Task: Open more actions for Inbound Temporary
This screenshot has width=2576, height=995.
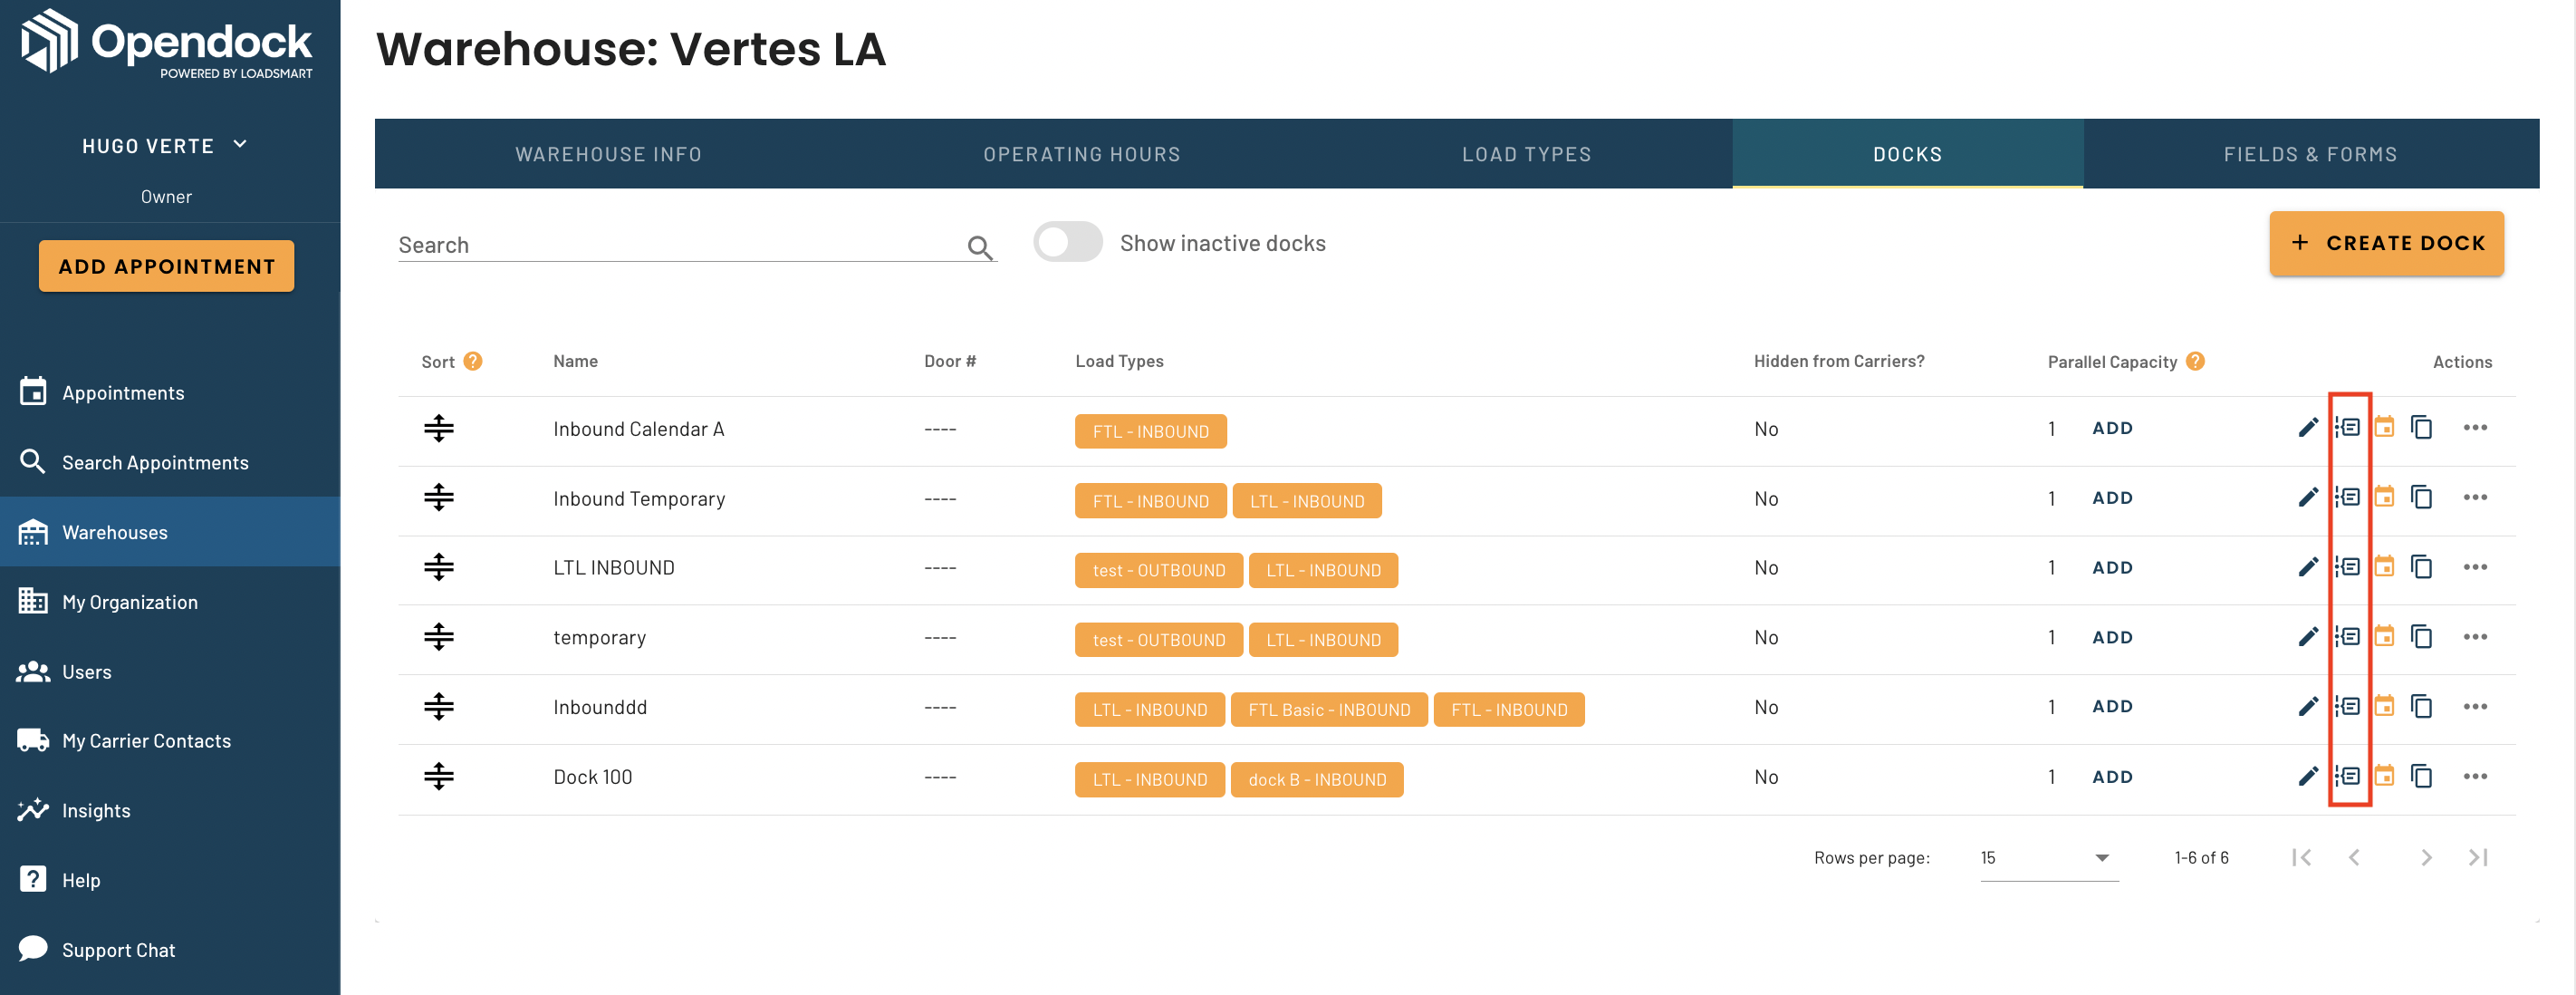Action: pos(2475,497)
